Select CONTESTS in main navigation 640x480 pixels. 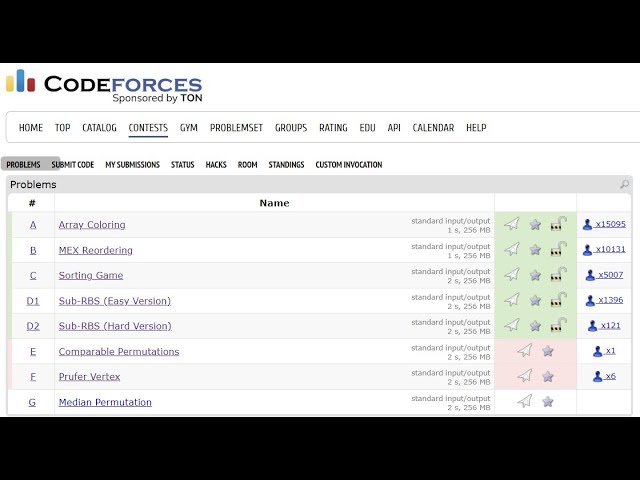click(x=148, y=128)
